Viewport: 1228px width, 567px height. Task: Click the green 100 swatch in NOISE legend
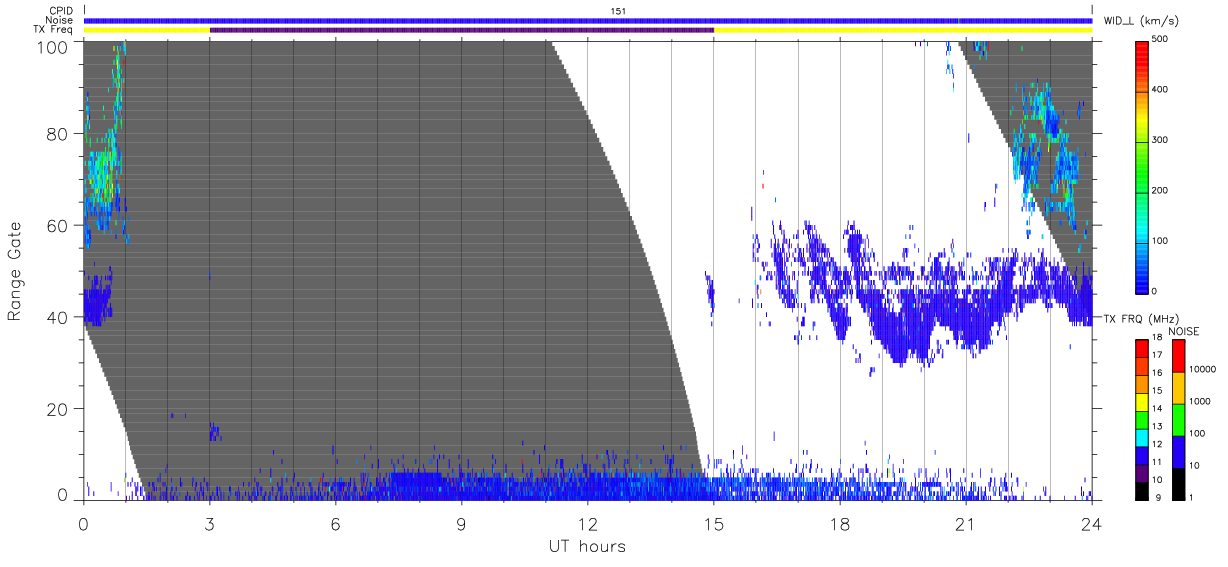pos(1178,419)
